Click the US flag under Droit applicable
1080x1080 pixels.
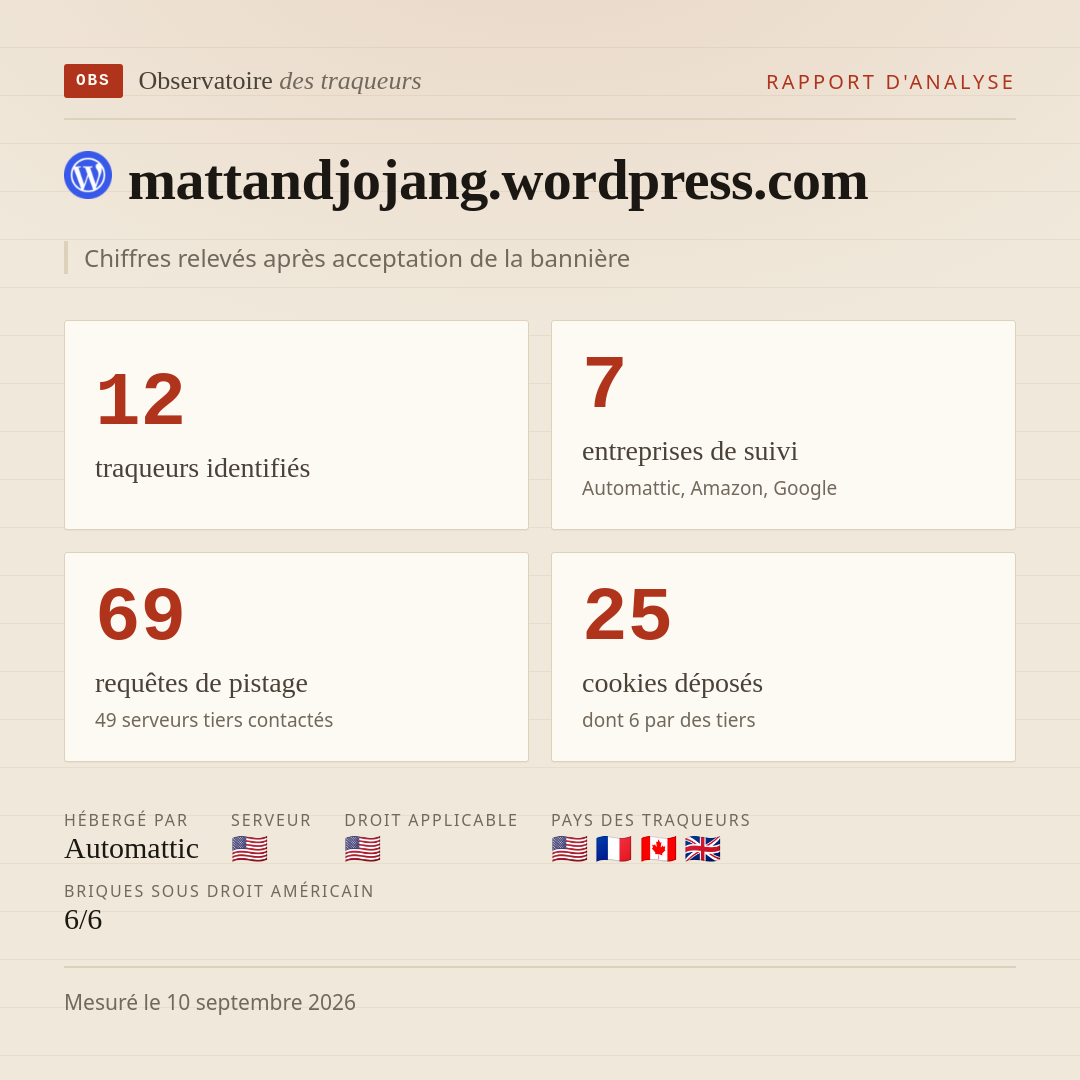[362, 849]
